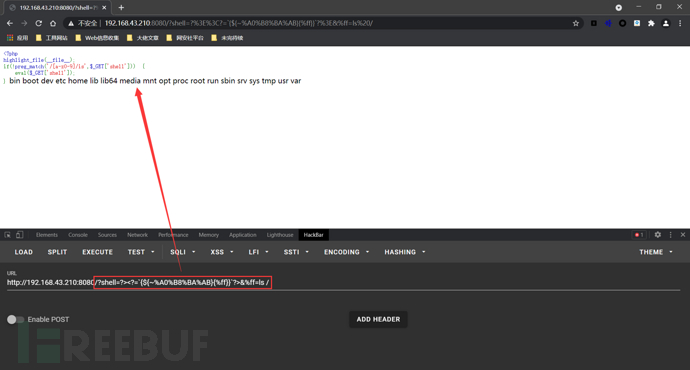Image resolution: width=690 pixels, height=370 pixels.
Task: Open DevTools settings gear icon
Action: point(657,235)
